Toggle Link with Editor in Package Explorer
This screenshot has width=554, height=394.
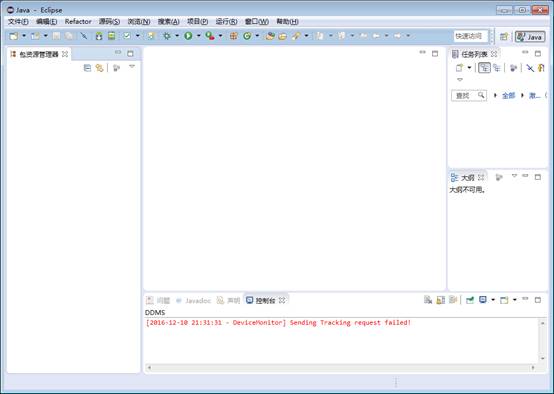(100, 68)
